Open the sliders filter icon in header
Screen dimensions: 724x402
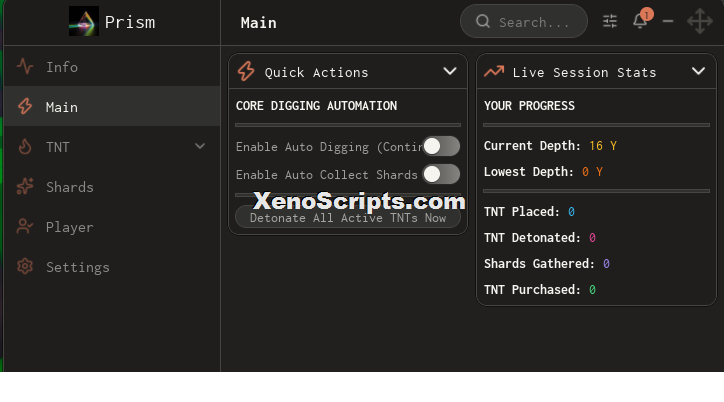pyautogui.click(x=610, y=21)
